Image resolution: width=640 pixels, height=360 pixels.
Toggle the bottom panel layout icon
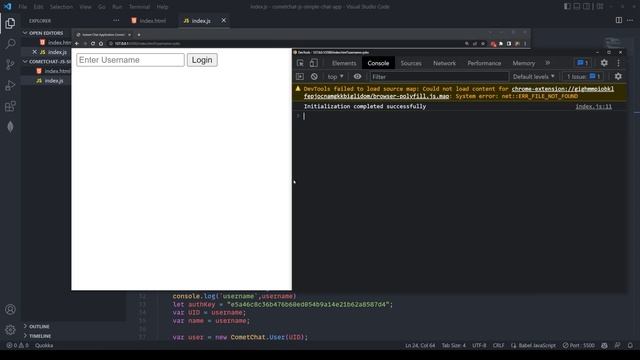577,7
